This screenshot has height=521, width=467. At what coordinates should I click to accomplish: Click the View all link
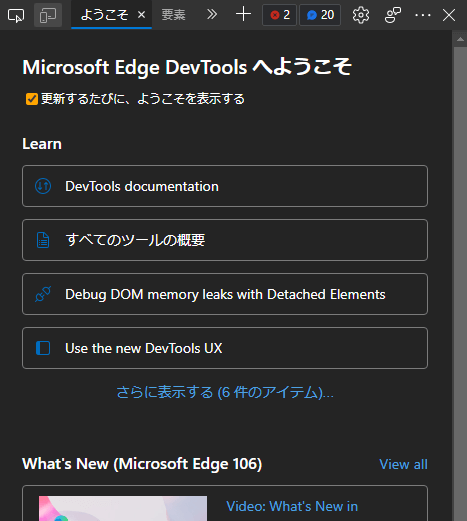[x=403, y=464]
